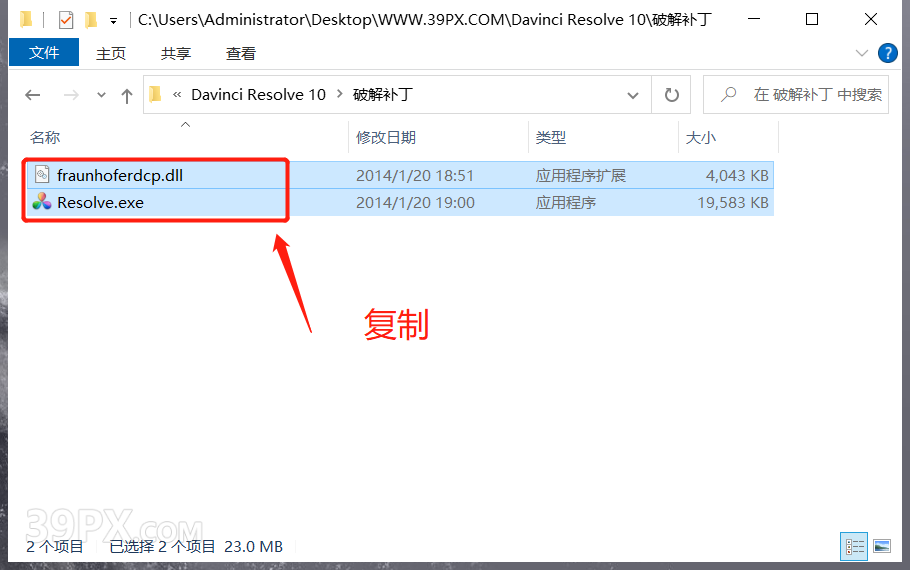Open Help with the question mark icon

tap(887, 53)
